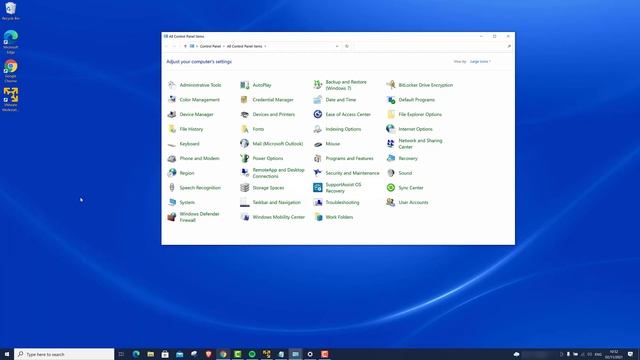
Task: Select the Microsoft Edge desktop shortcut
Action: coord(11,42)
